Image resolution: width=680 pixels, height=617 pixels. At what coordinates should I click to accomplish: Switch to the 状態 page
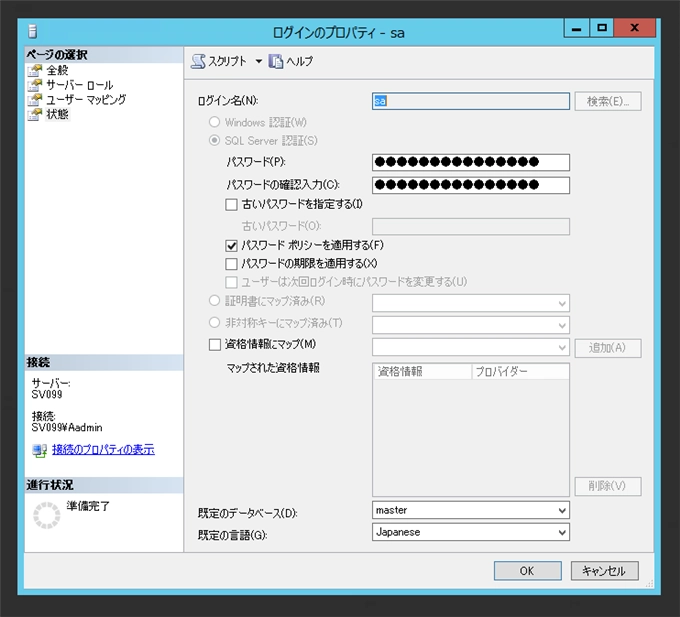pyautogui.click(x=57, y=114)
